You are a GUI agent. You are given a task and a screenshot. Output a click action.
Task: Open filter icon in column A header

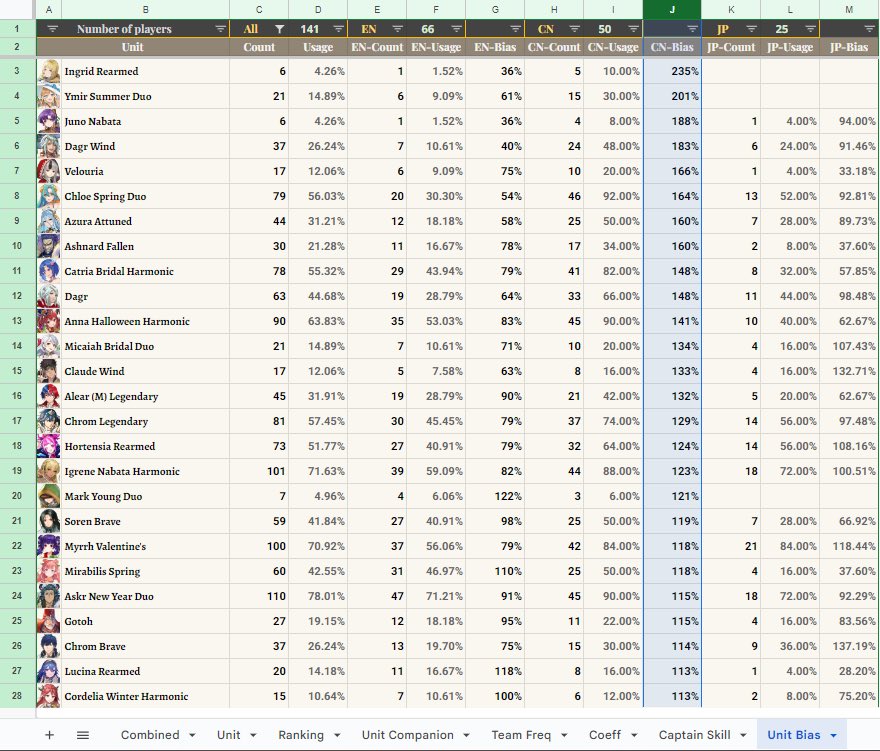tap(52, 29)
